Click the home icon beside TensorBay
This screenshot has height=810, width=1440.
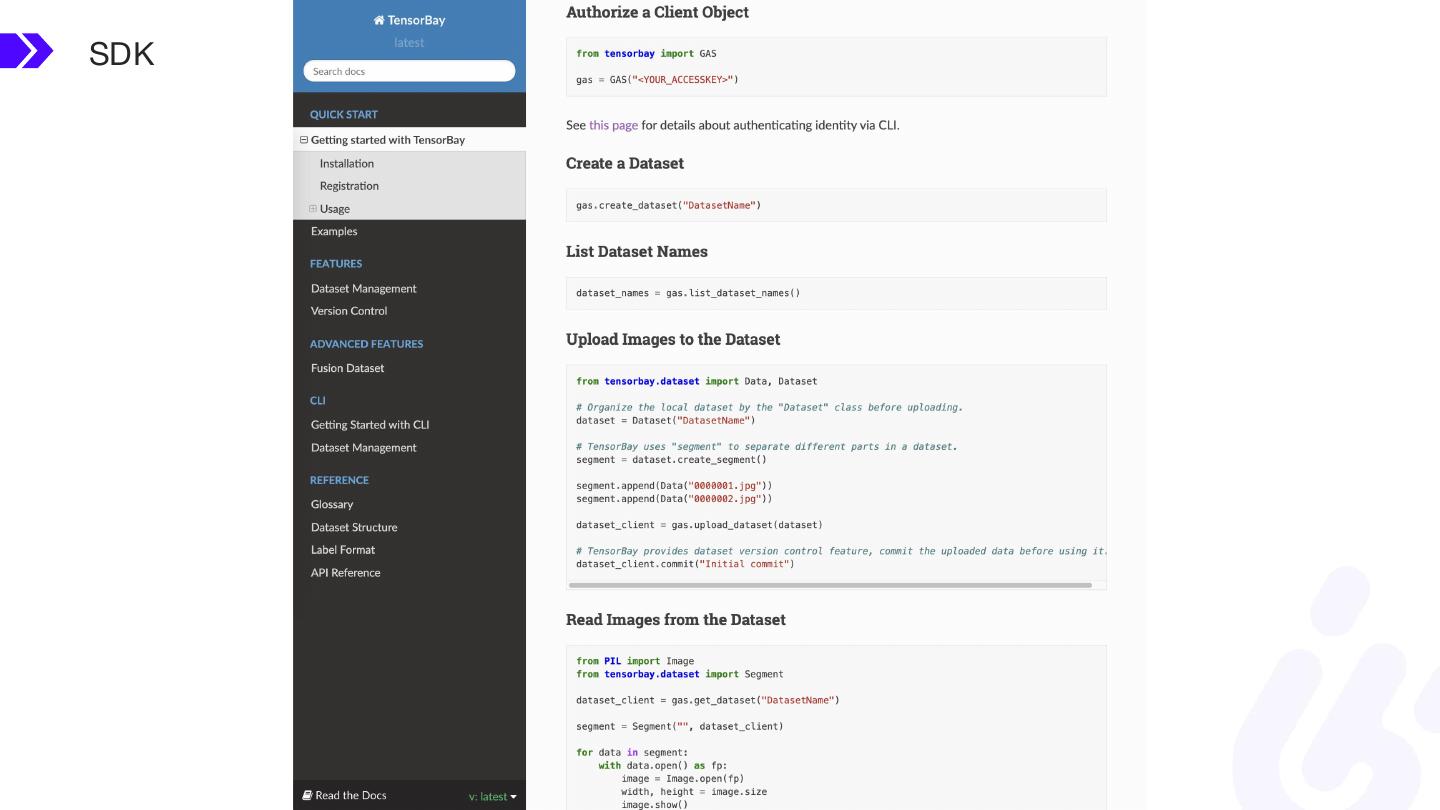(379, 20)
